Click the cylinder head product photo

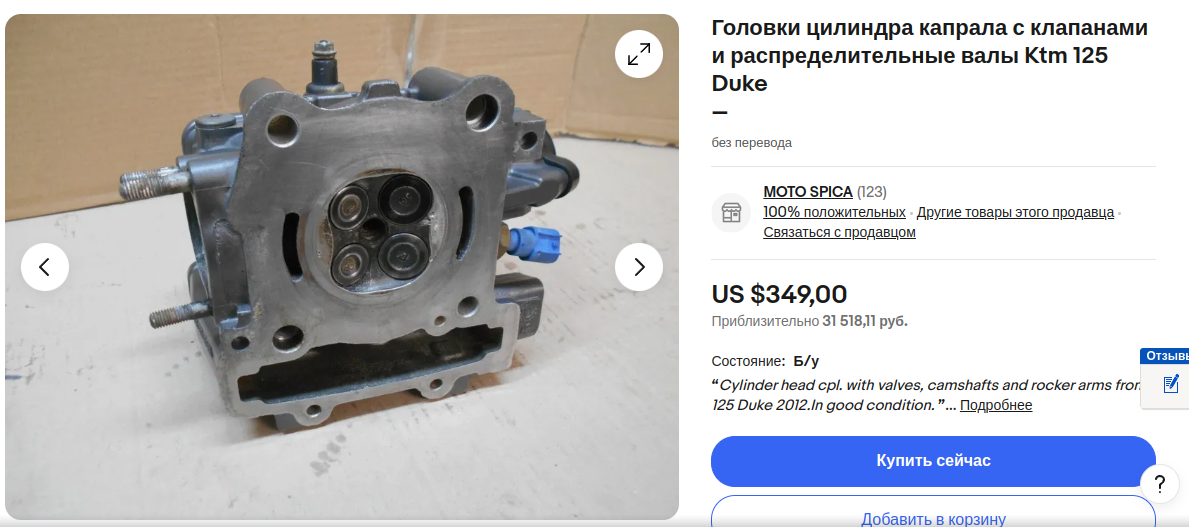click(342, 267)
